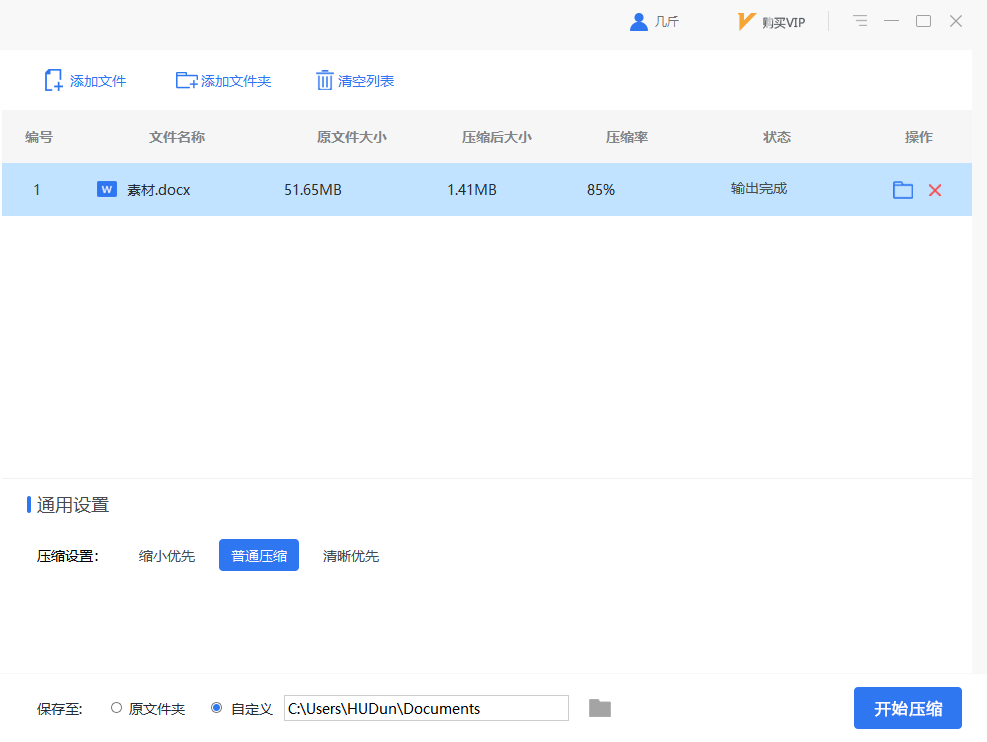
Task: Choose 缩小优先 compression option
Action: click(167, 556)
